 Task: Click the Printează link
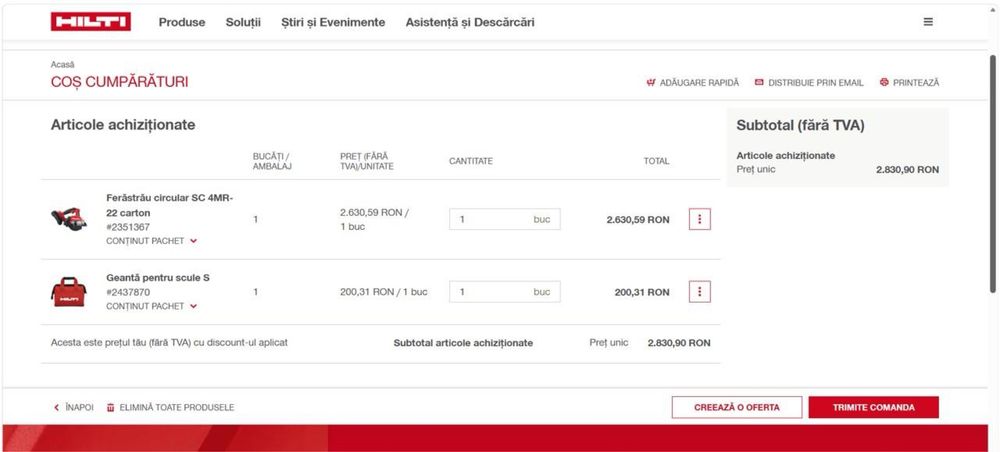click(916, 83)
